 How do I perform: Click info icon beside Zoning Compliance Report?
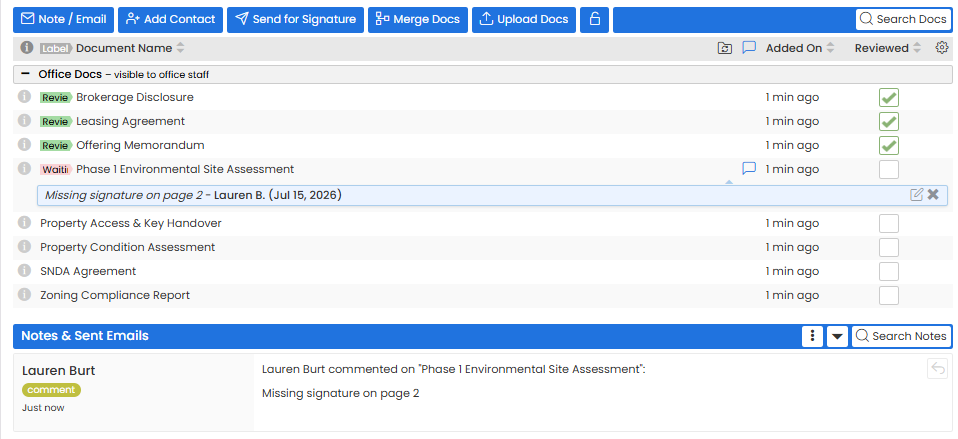(24, 294)
